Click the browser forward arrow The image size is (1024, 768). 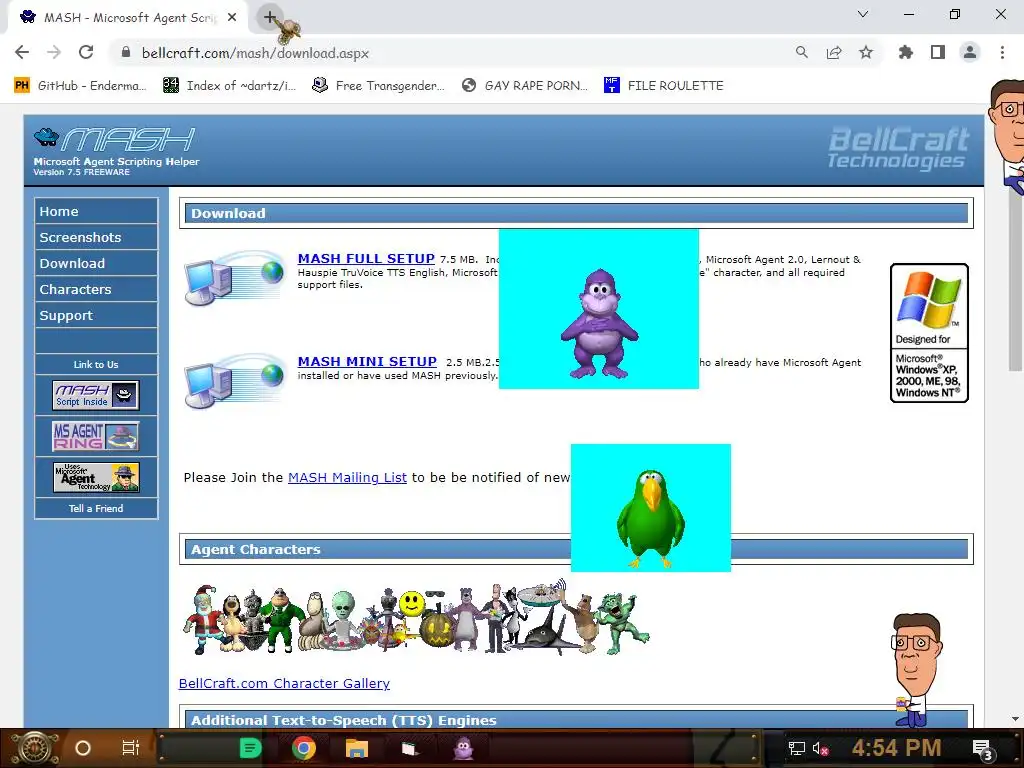pos(54,52)
